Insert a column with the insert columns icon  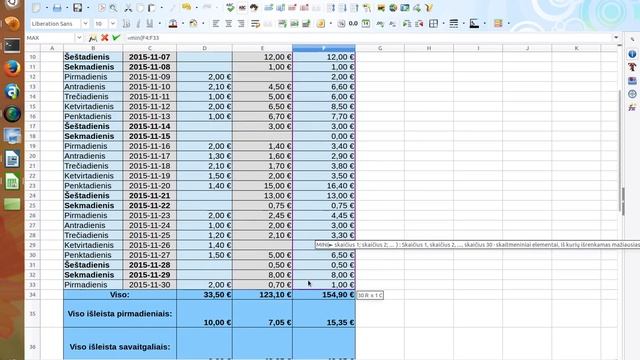(280, 8)
